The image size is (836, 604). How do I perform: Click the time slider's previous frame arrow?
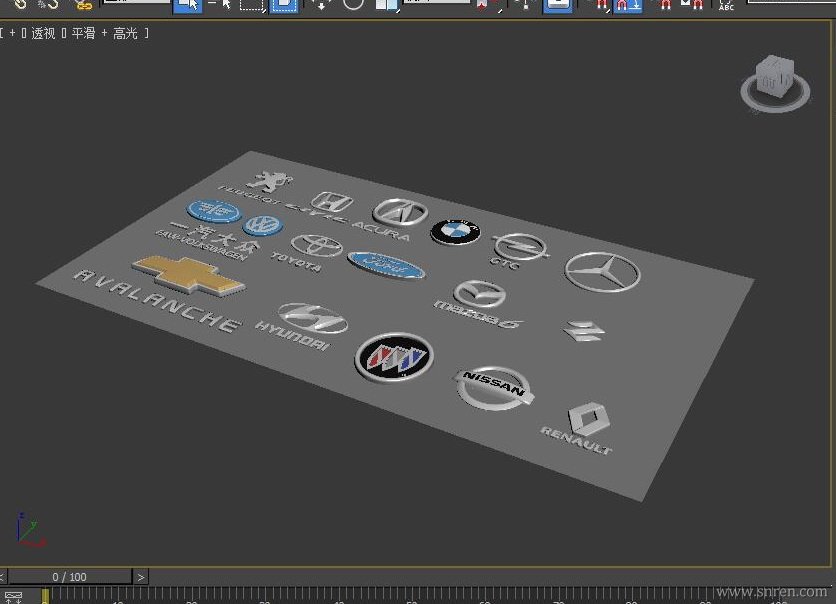pyautogui.click(x=4, y=577)
